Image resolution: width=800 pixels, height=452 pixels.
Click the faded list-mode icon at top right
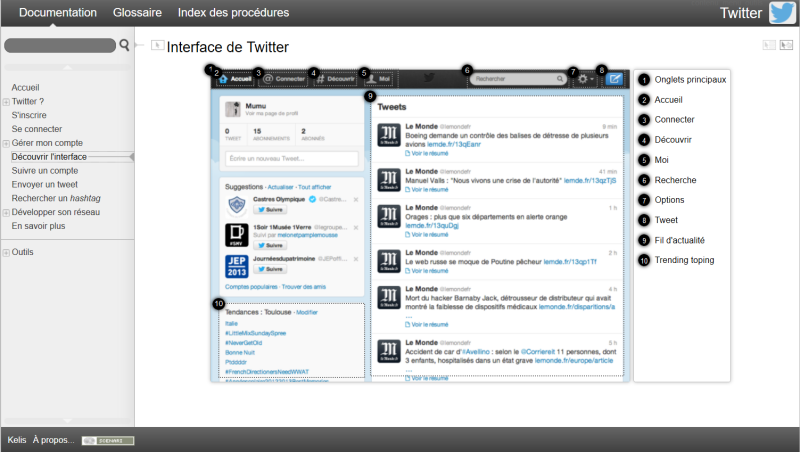click(x=769, y=45)
